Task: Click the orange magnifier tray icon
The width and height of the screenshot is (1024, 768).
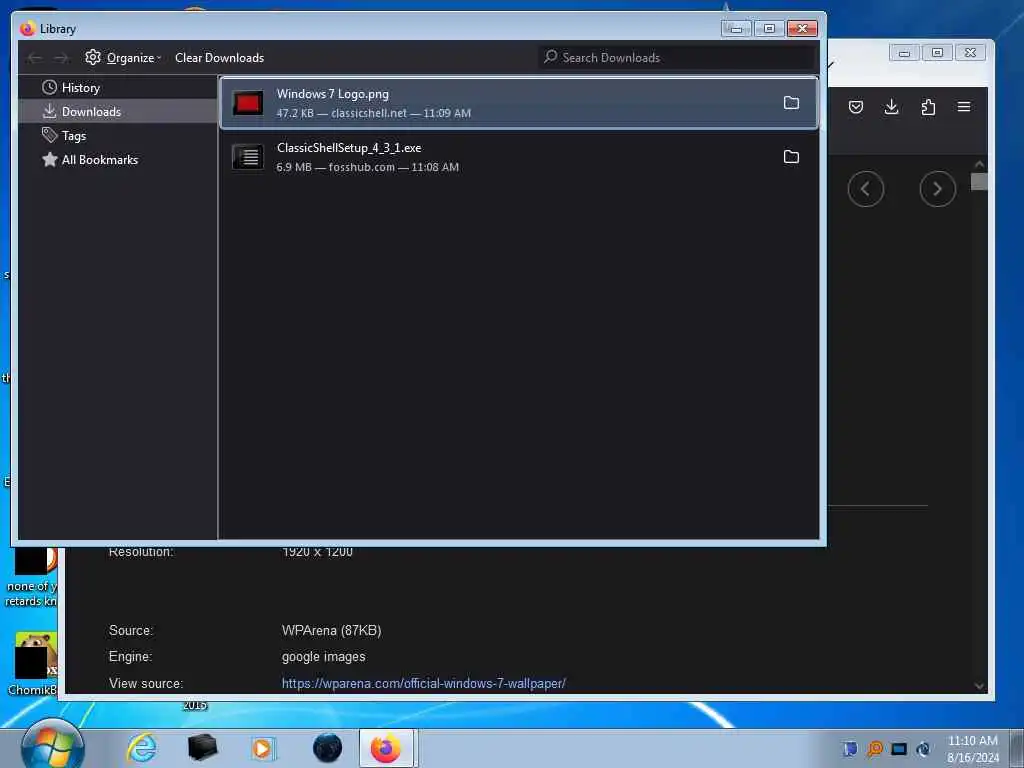Action: pyautogui.click(x=875, y=749)
